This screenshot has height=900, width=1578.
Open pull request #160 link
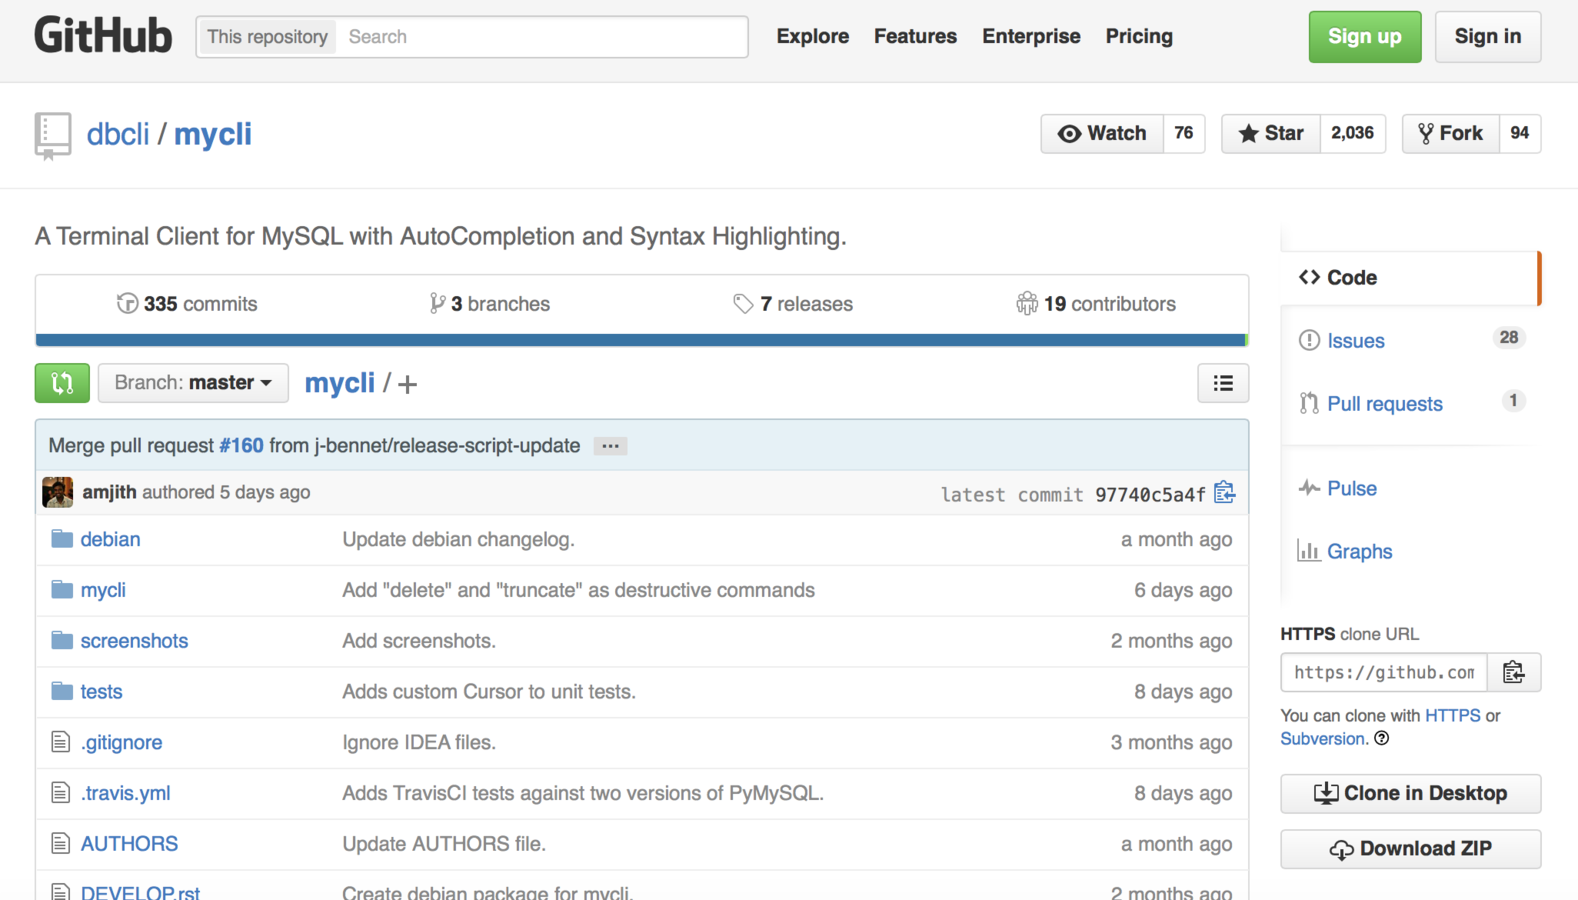point(241,446)
